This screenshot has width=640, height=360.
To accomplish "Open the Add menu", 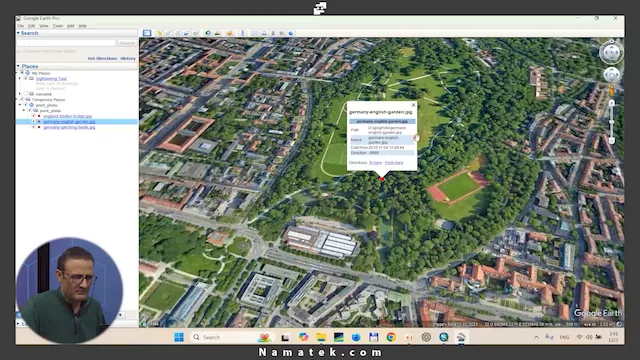I will point(71,26).
